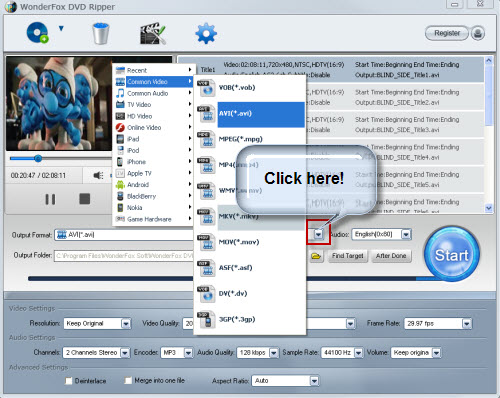Choose iPad device category

153,139
